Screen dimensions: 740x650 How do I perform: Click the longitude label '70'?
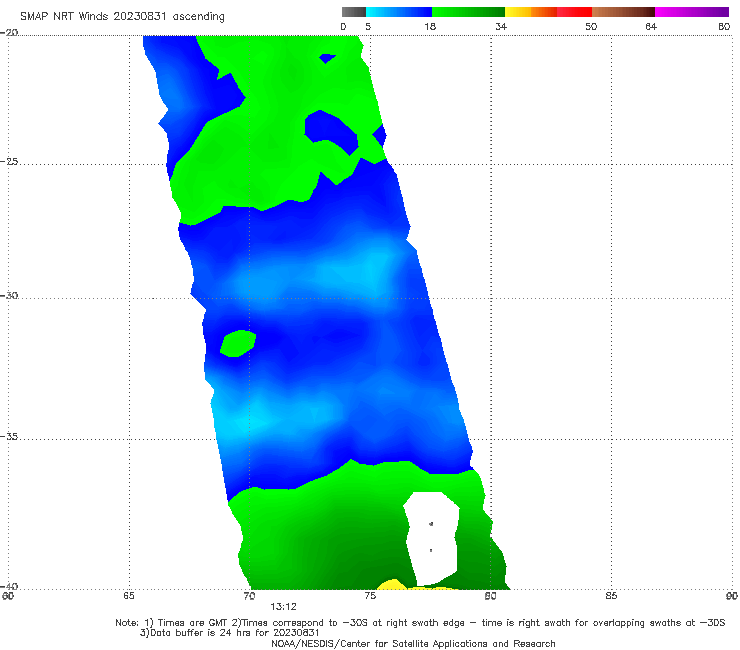tap(249, 596)
